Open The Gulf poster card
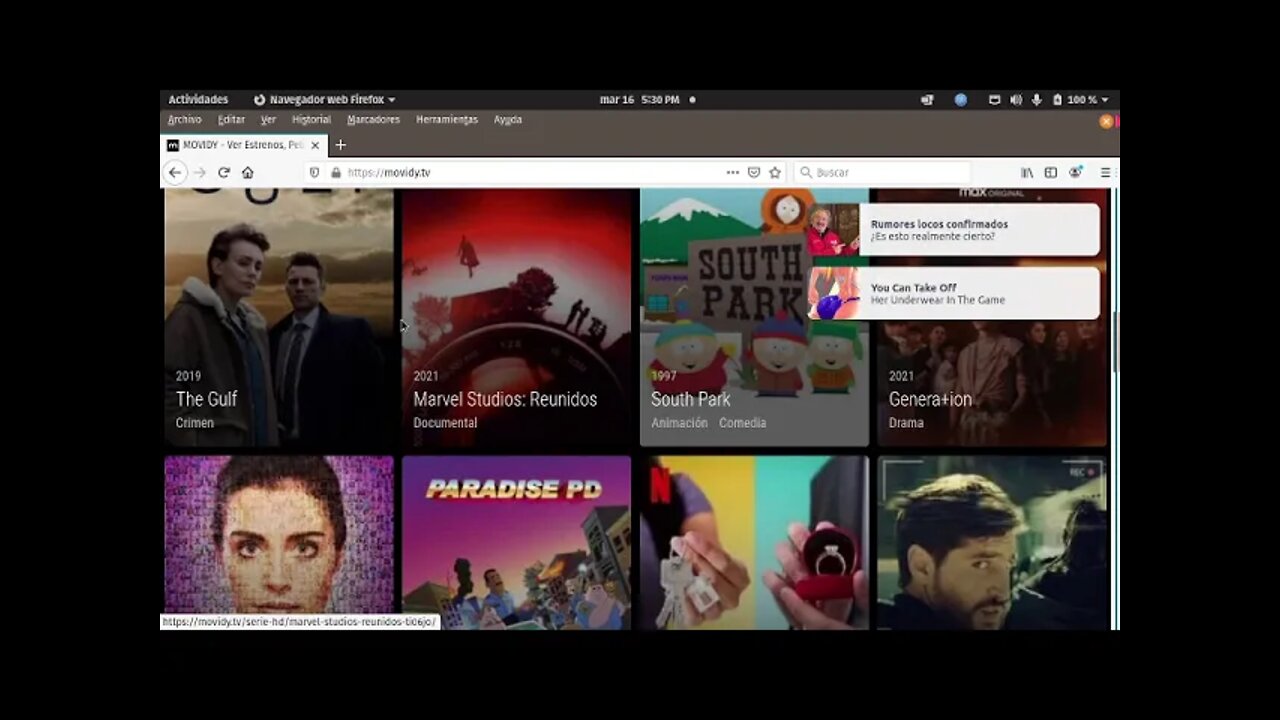This screenshot has width=1280, height=720. [279, 317]
